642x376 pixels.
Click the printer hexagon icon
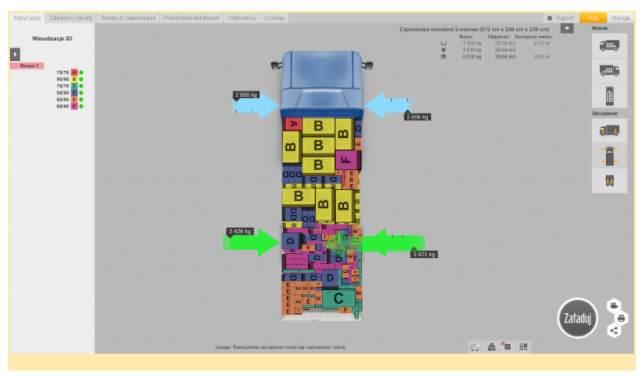[621, 318]
